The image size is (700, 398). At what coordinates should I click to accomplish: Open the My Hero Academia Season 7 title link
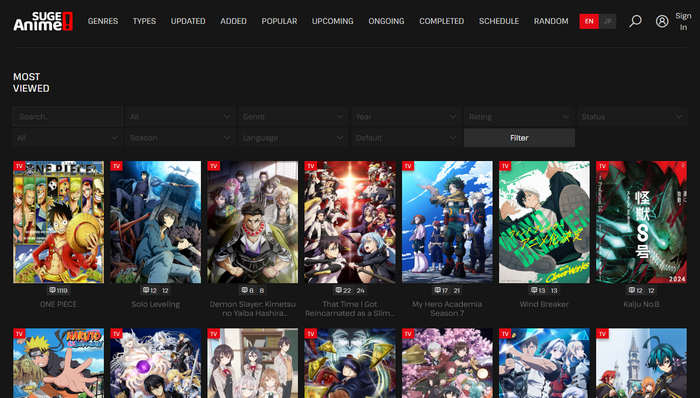(x=447, y=308)
